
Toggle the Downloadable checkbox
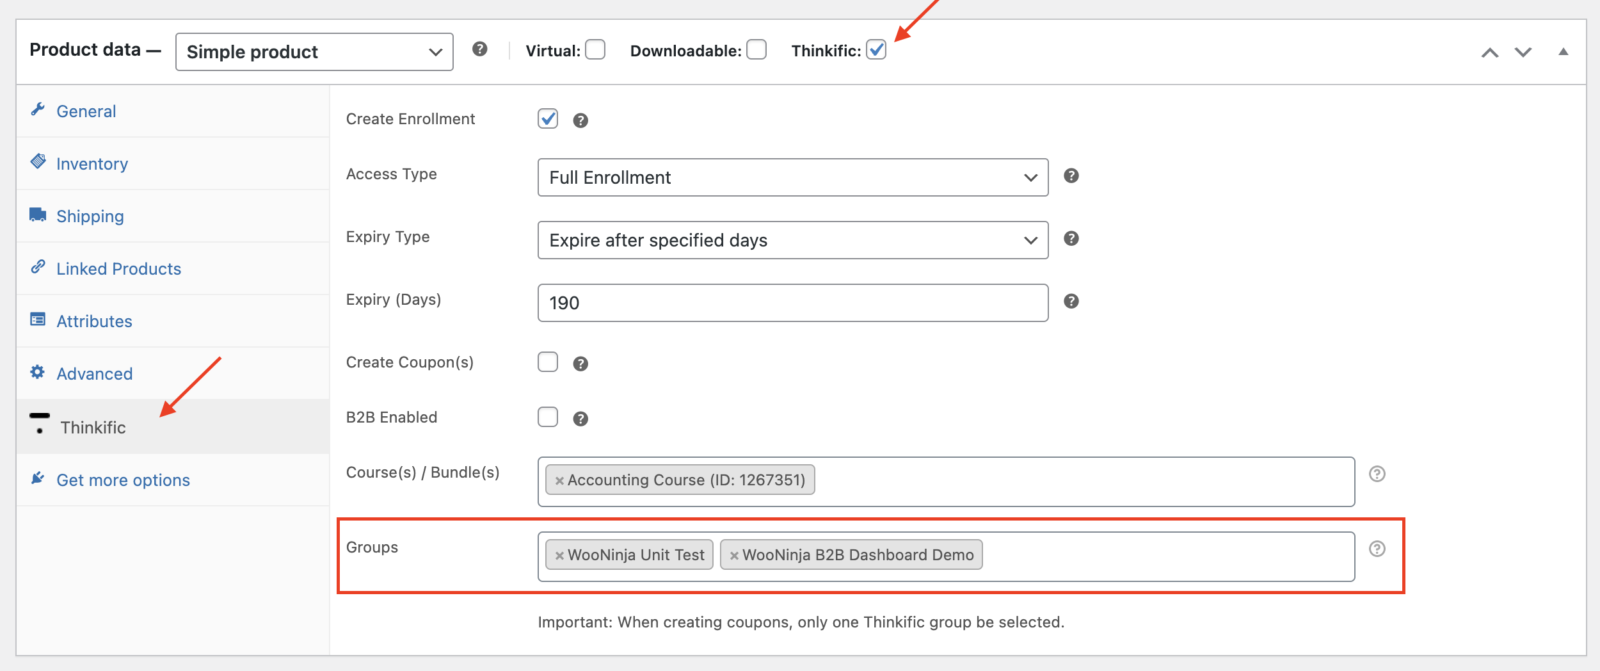click(757, 50)
